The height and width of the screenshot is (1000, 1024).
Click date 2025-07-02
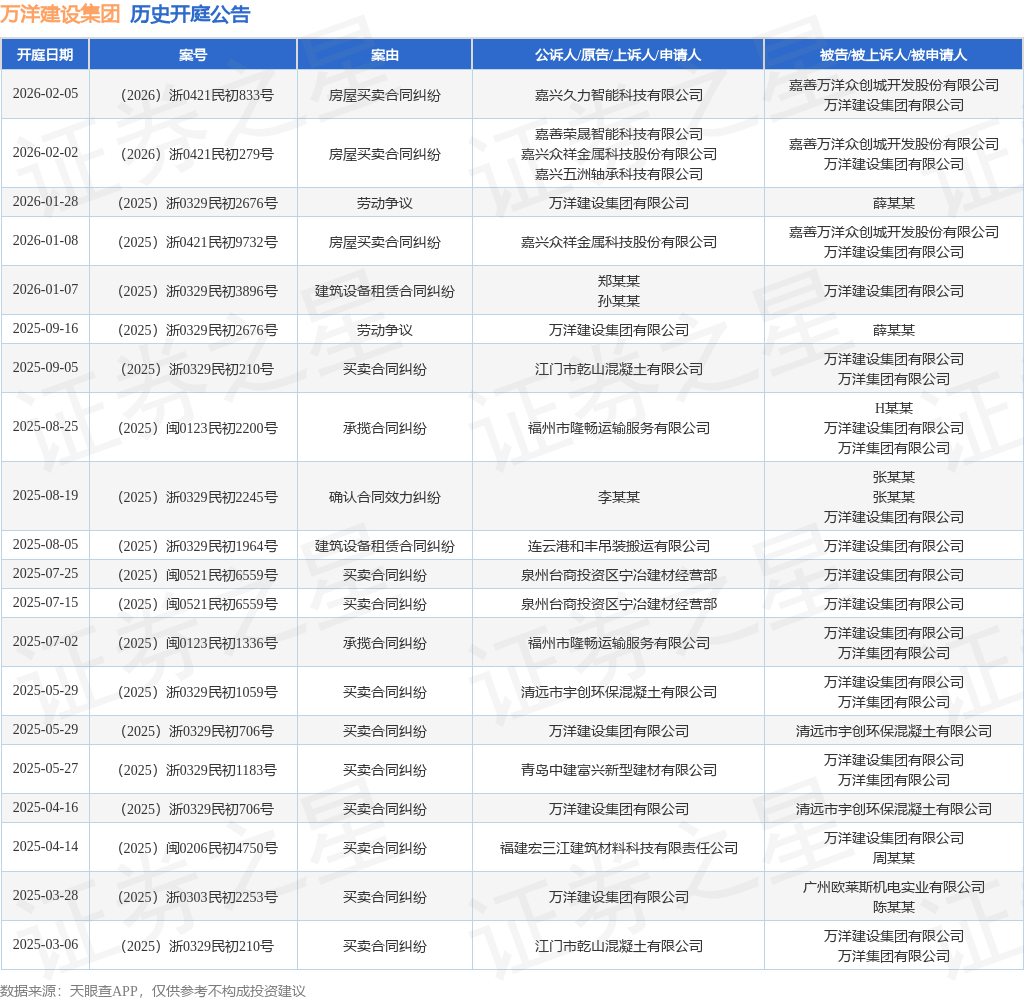click(x=45, y=641)
